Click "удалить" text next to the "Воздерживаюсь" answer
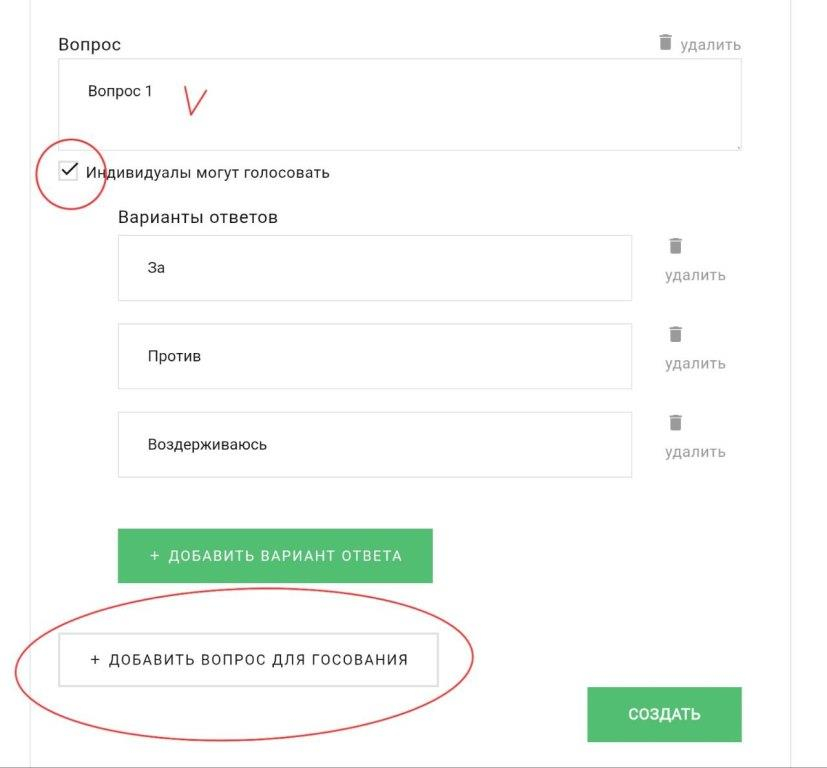 pyautogui.click(x=695, y=452)
